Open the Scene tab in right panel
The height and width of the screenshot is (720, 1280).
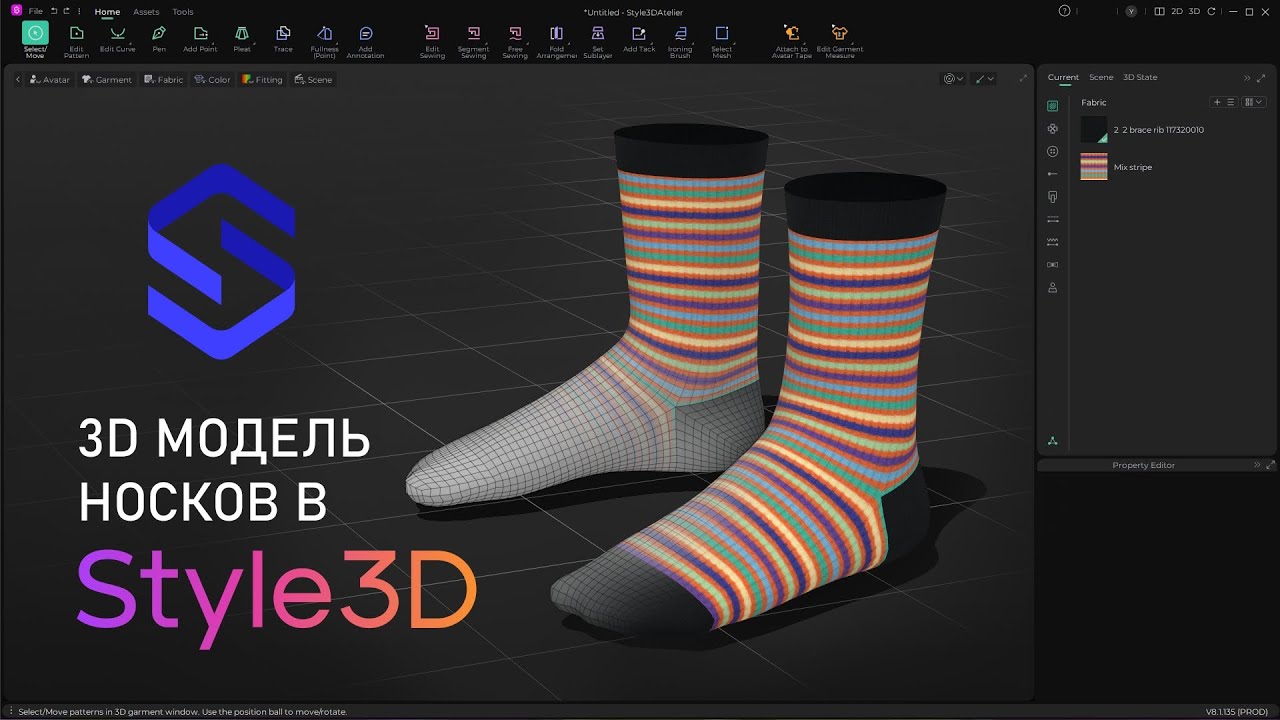point(1101,77)
